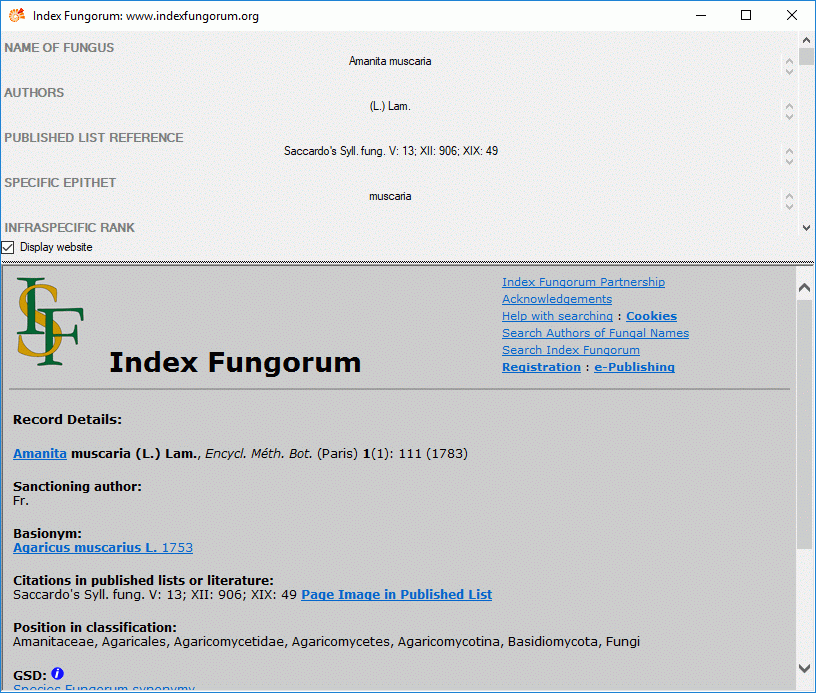Click the SPECIFIC EPITHET label

(x=60, y=183)
